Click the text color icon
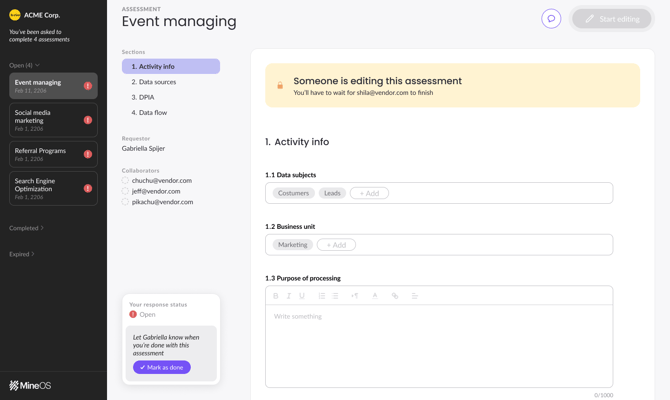Screen dimensions: 670x400 (375, 296)
